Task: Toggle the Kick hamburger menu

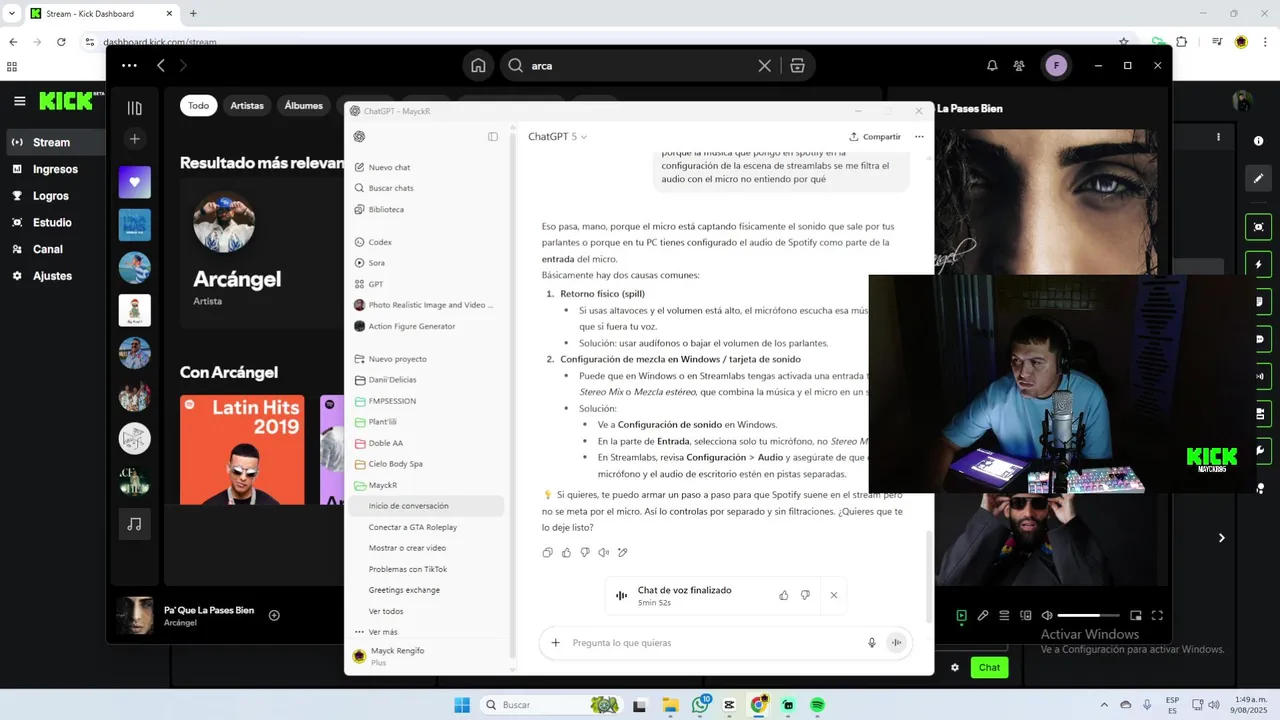Action: coord(20,101)
